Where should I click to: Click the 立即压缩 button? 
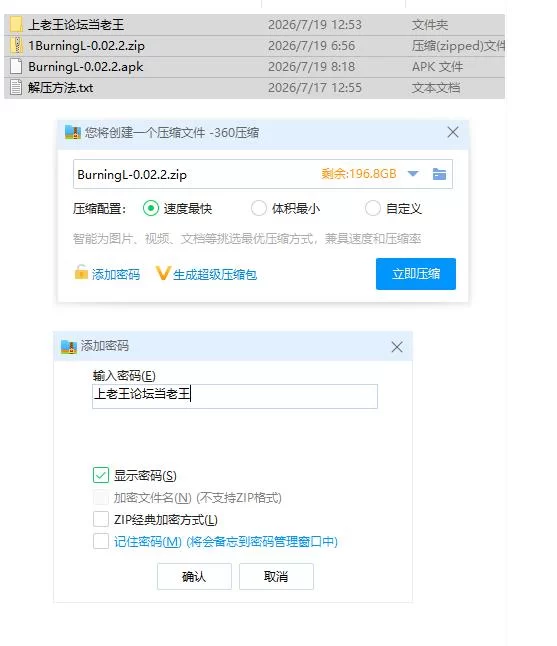click(416, 274)
